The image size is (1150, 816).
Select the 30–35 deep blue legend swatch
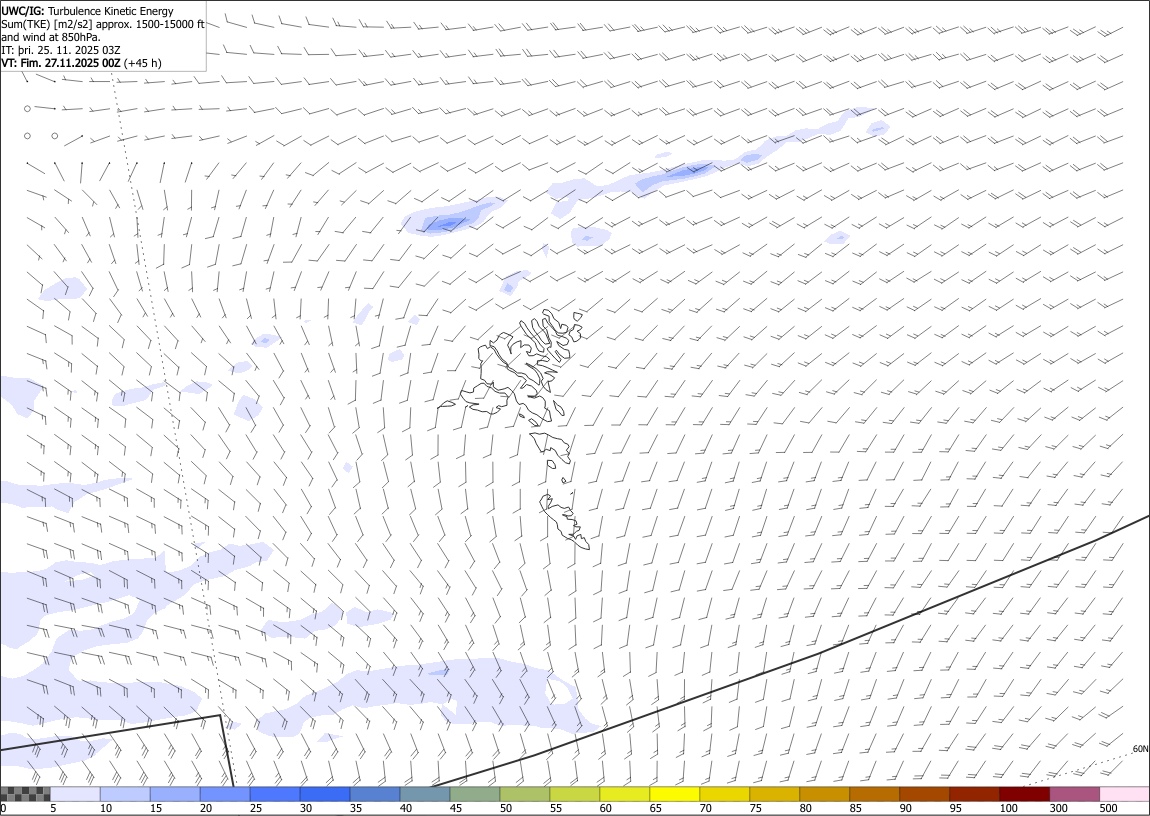tap(325, 794)
